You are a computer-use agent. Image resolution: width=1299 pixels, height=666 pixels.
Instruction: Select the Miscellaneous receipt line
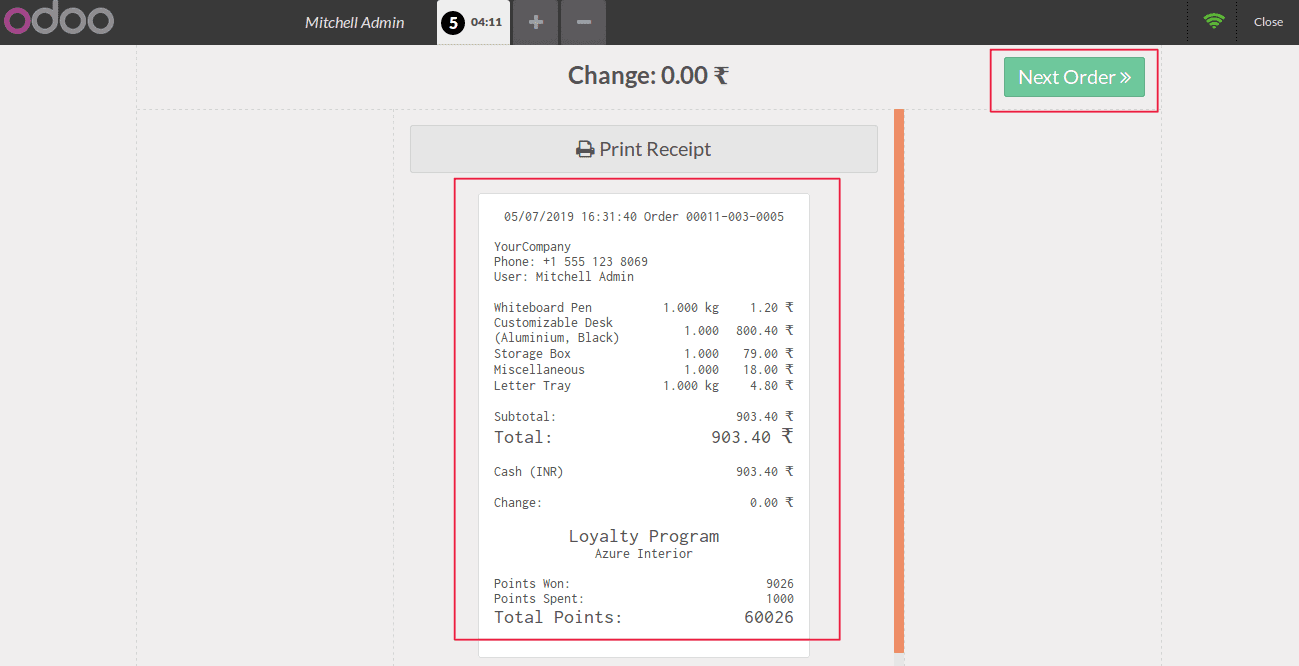(644, 370)
